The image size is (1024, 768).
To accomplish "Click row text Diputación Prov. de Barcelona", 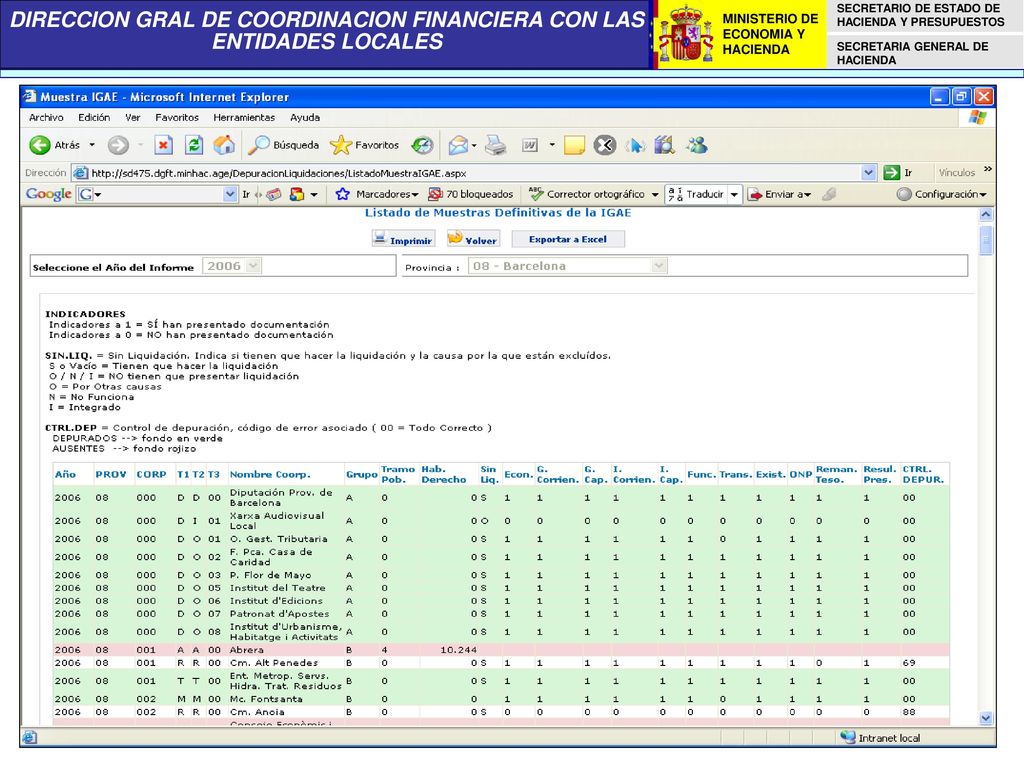I will click(x=281, y=498).
